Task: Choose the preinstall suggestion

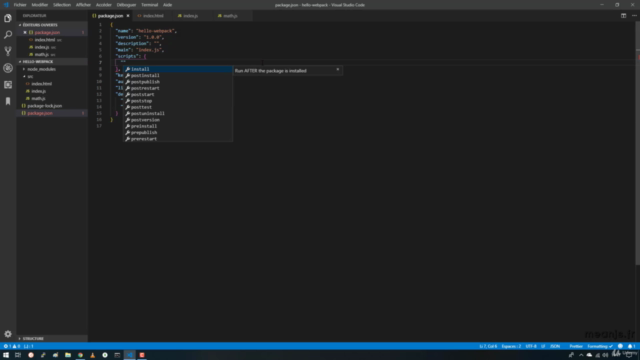Action: point(178,126)
